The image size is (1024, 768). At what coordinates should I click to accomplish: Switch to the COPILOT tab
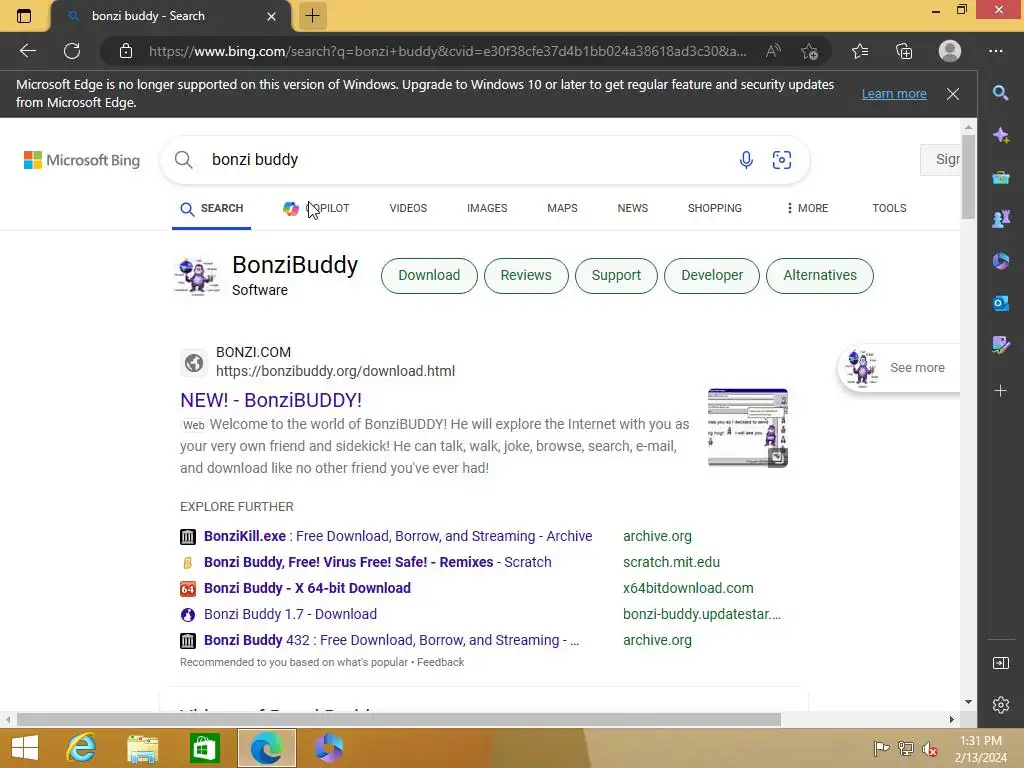point(316,208)
